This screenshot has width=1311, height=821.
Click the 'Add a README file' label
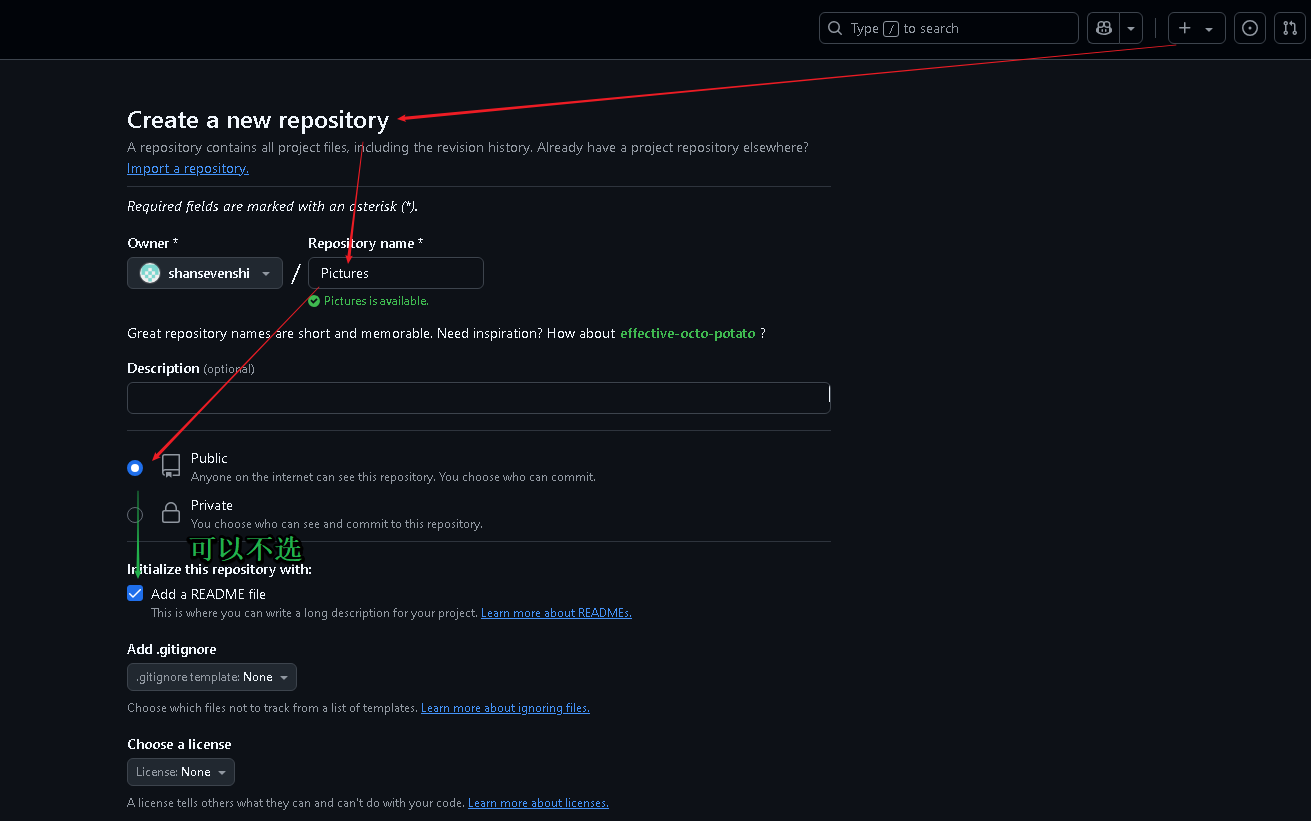(208, 594)
